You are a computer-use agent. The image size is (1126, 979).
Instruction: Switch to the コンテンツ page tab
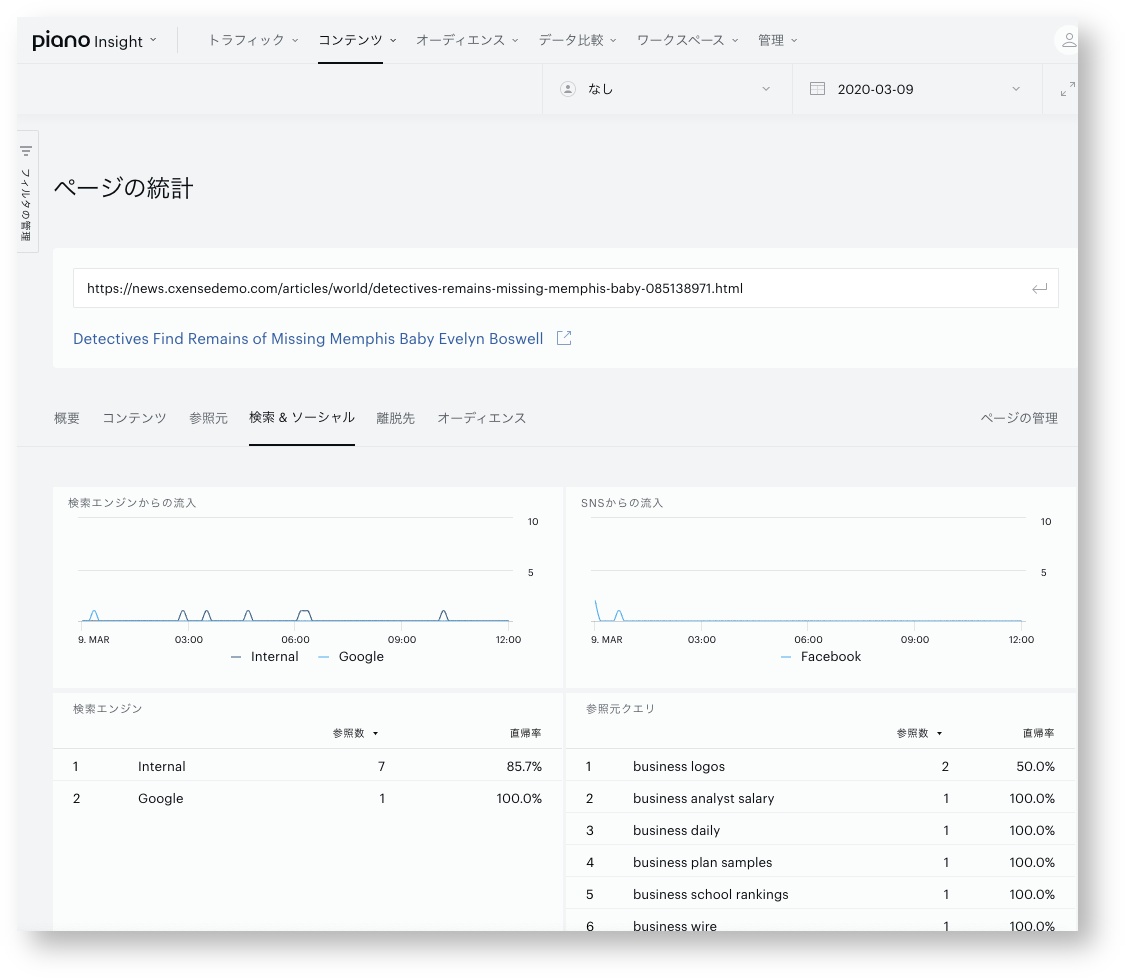coord(134,418)
